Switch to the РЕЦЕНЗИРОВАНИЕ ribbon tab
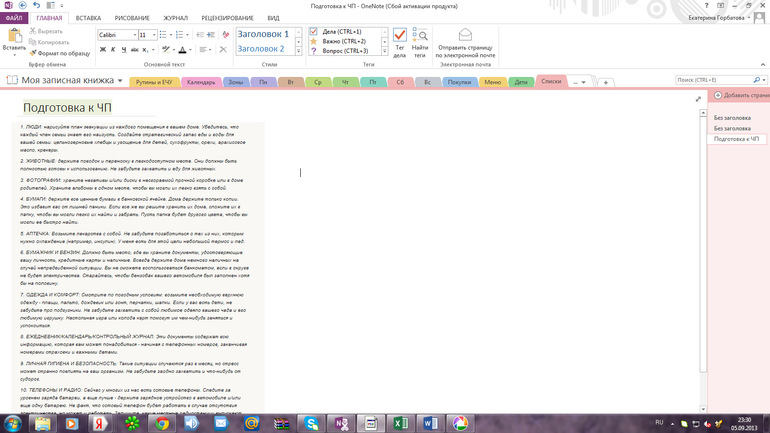Image resolution: width=770 pixels, height=433 pixels. [x=227, y=18]
